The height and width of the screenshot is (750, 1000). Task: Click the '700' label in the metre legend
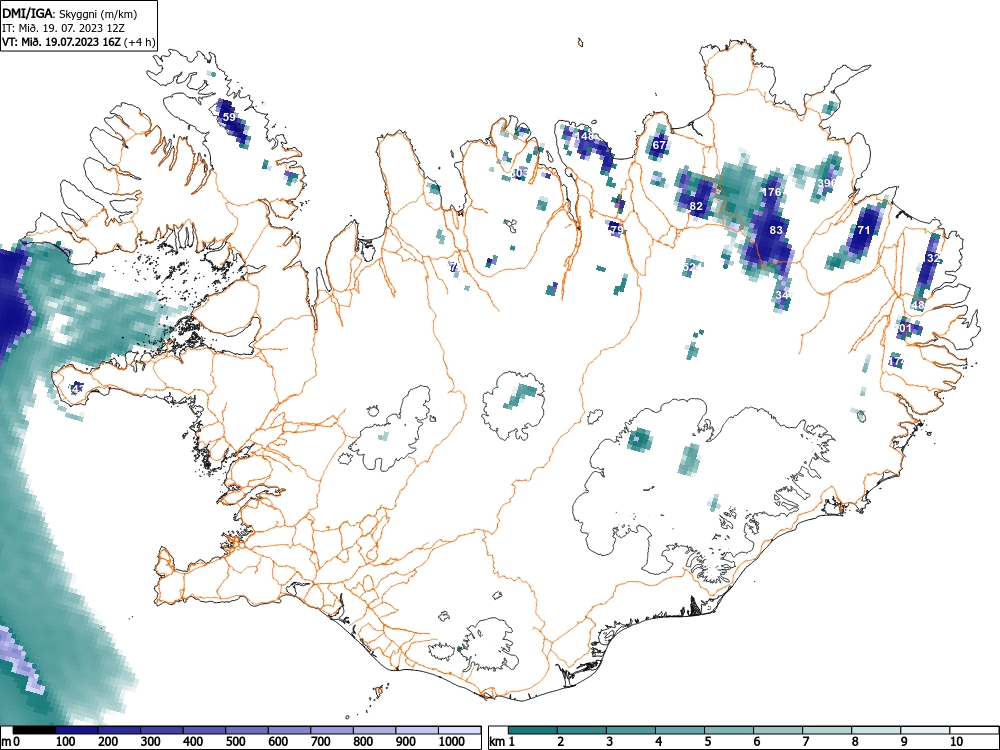point(321,741)
